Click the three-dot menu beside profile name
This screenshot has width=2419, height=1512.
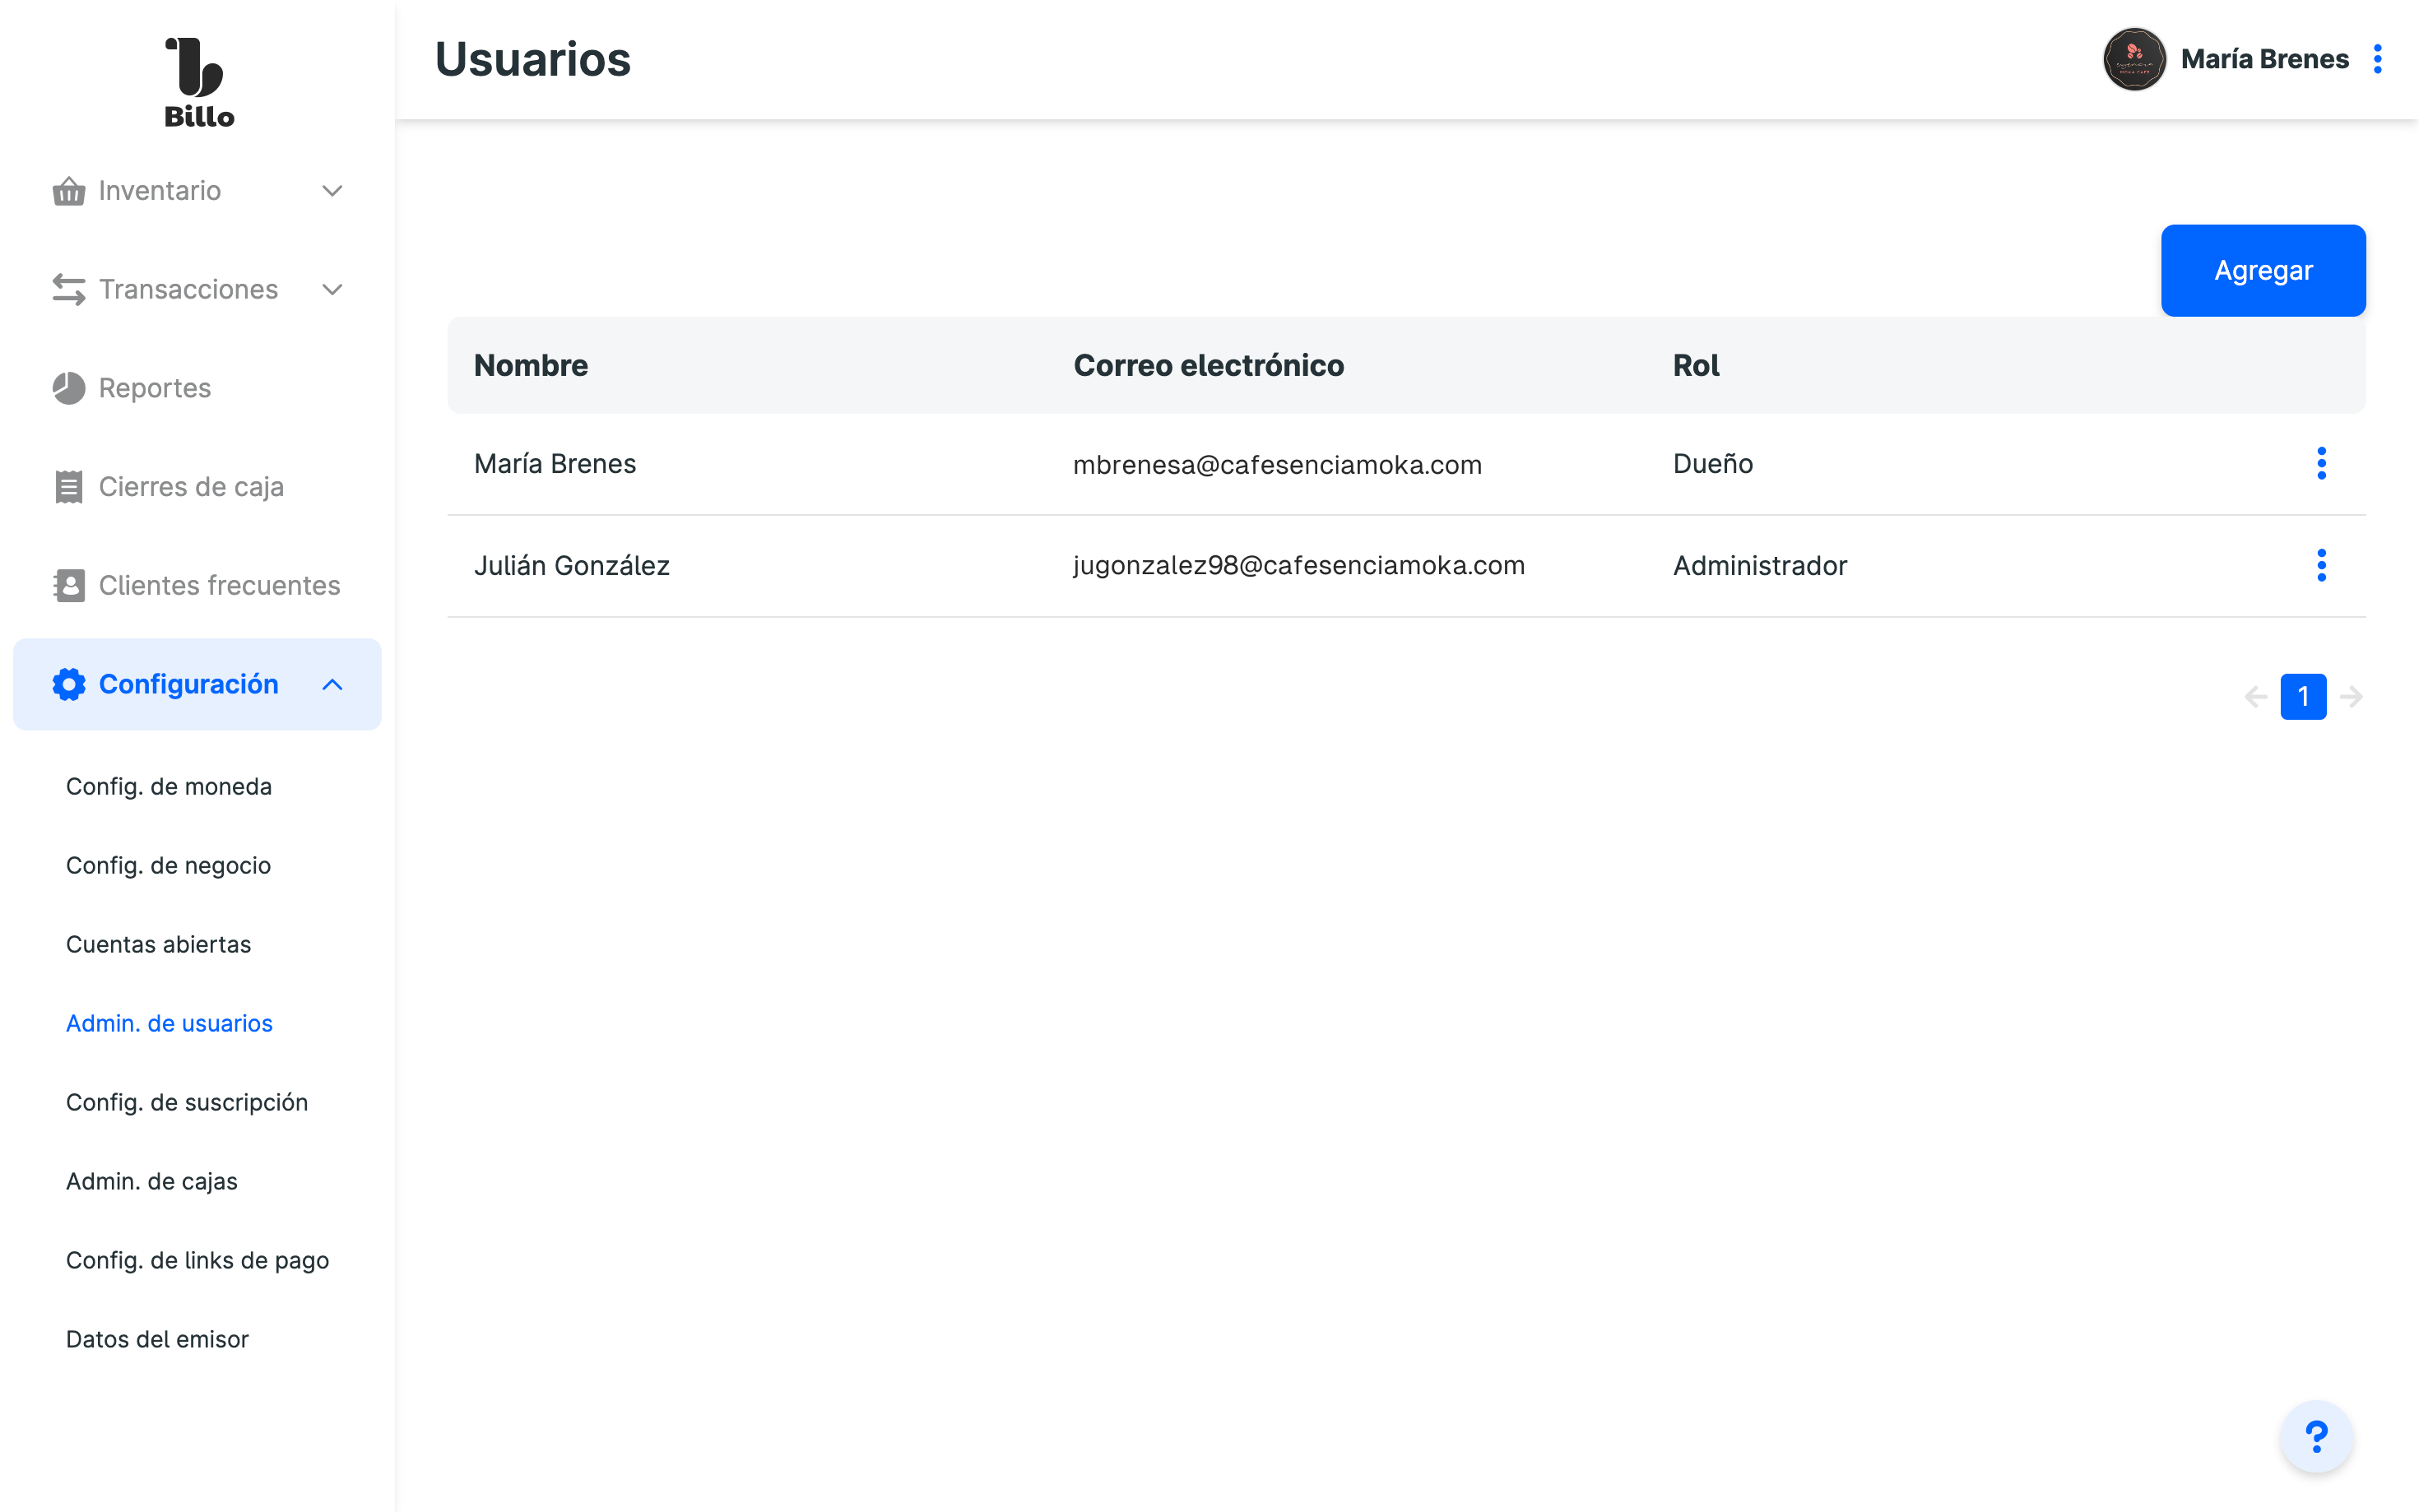(x=2378, y=59)
